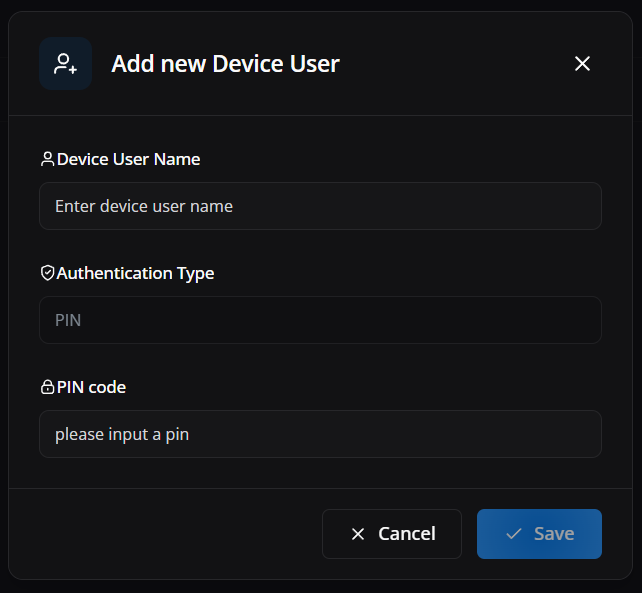Click the lock icon beside PIN code

click(47, 387)
